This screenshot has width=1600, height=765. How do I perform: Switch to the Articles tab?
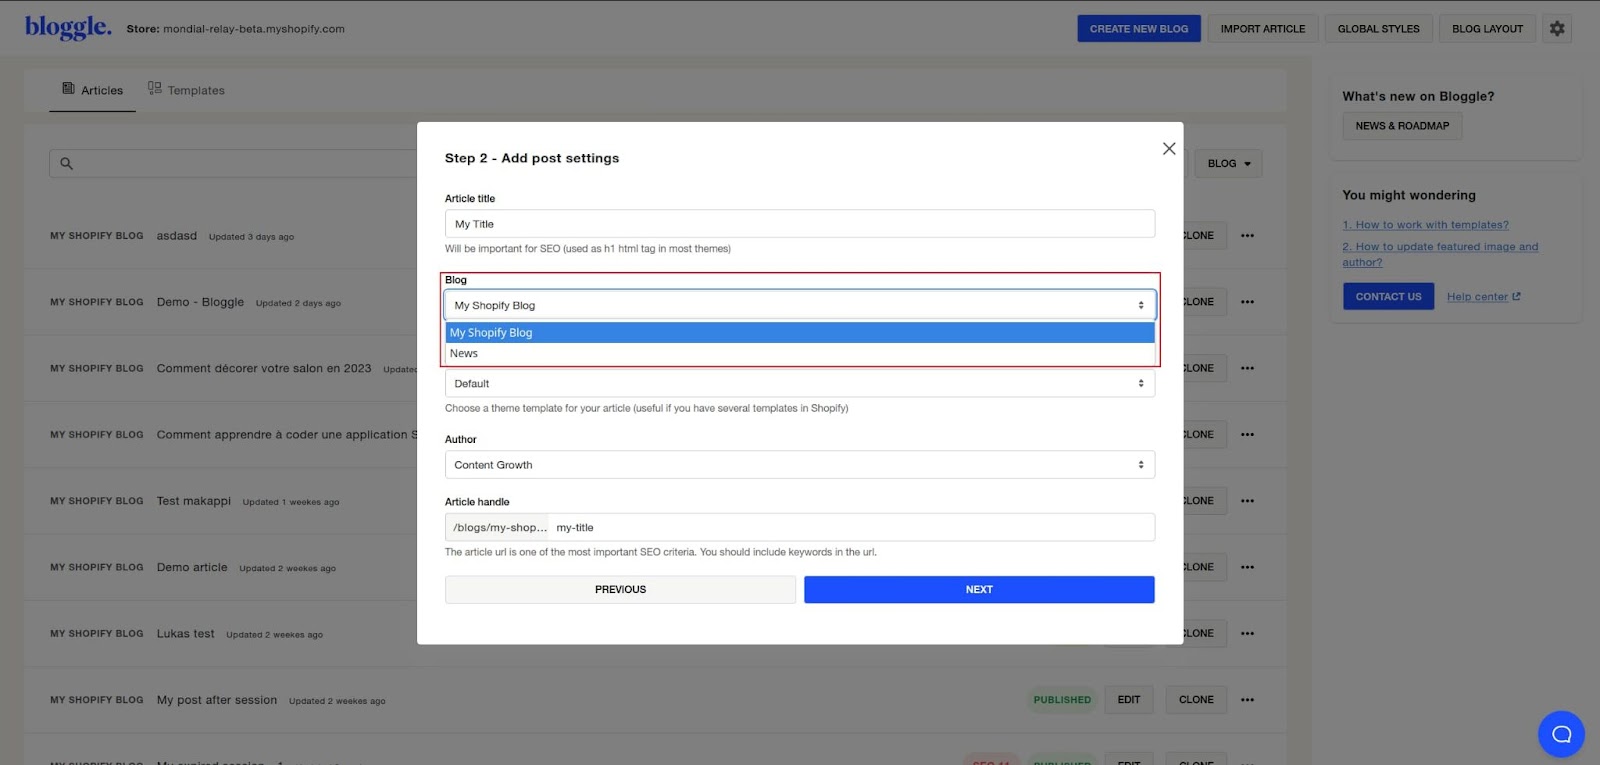(x=92, y=90)
